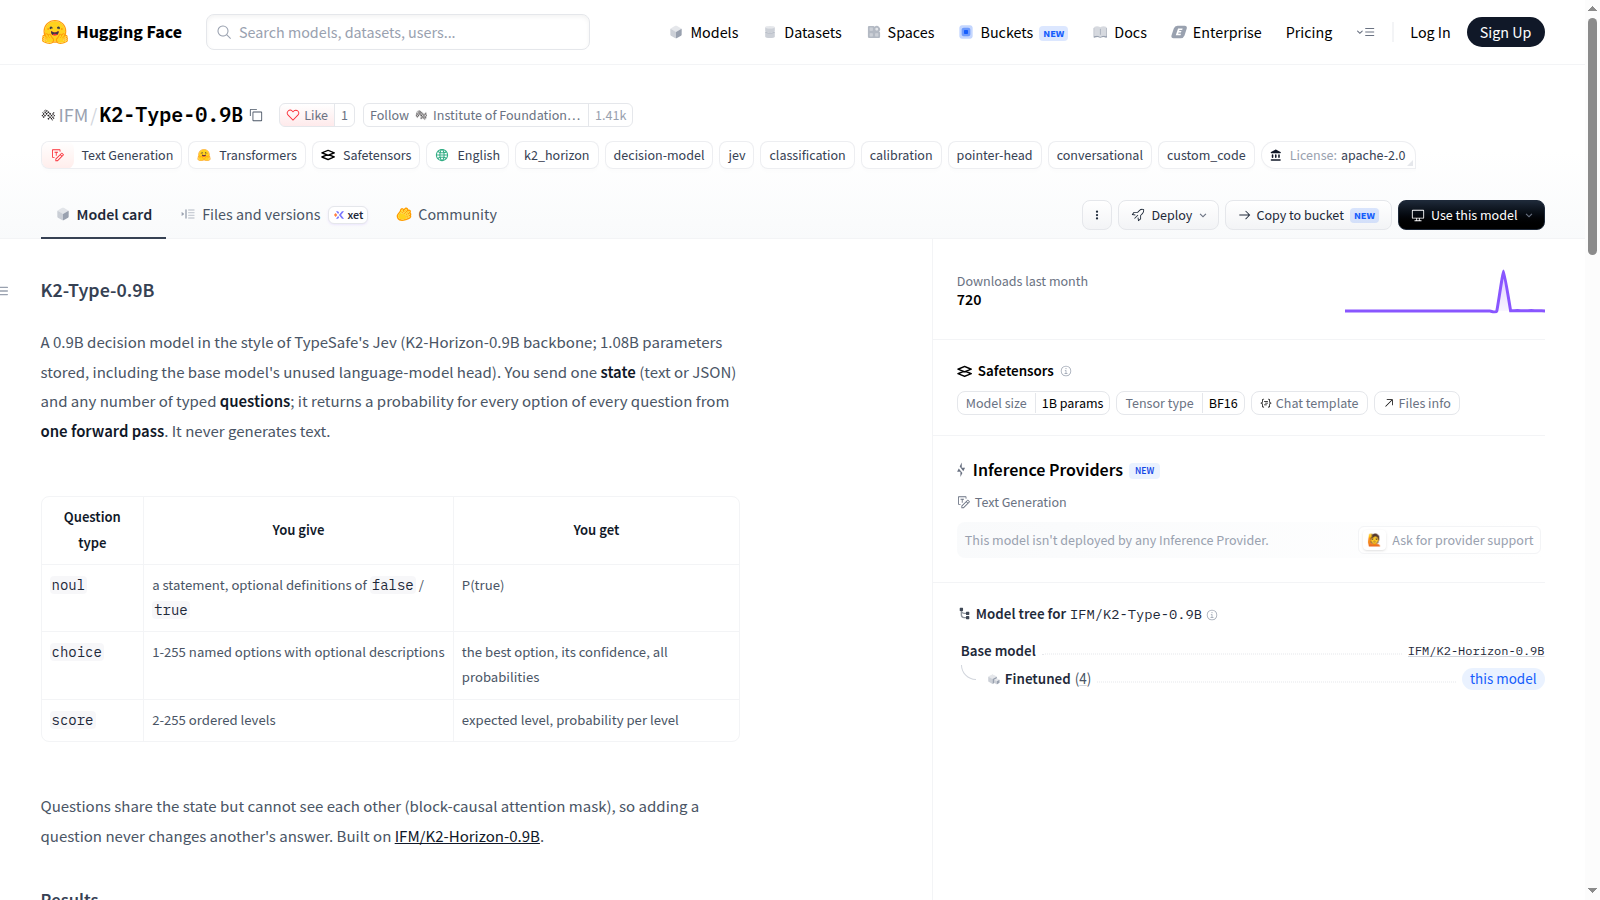Screen dimensions: 1600x900
Task: Click the downloads trend chart
Action: click(1445, 291)
